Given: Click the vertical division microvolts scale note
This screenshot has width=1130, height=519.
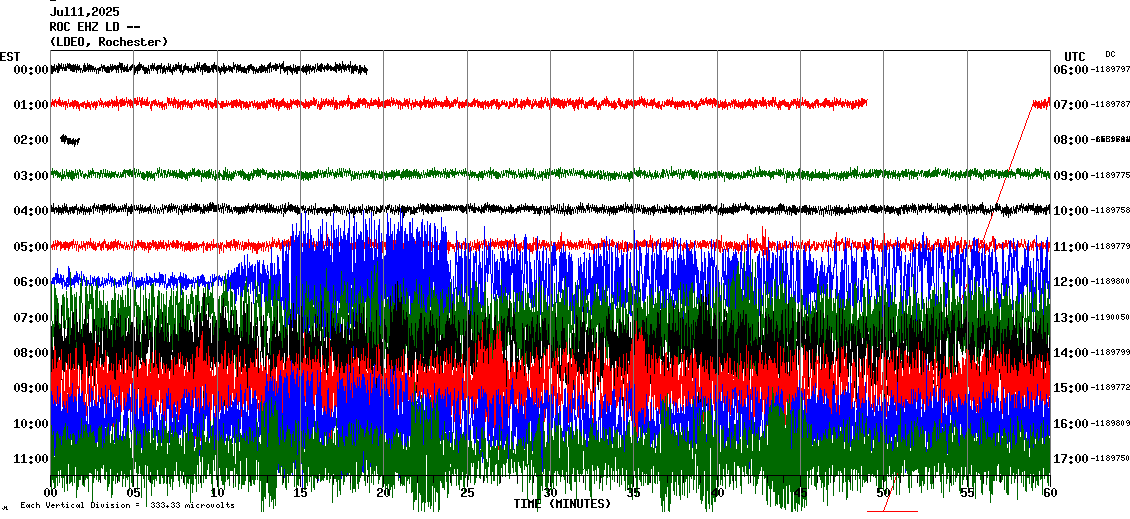Looking at the screenshot, I should click(x=127, y=506).
